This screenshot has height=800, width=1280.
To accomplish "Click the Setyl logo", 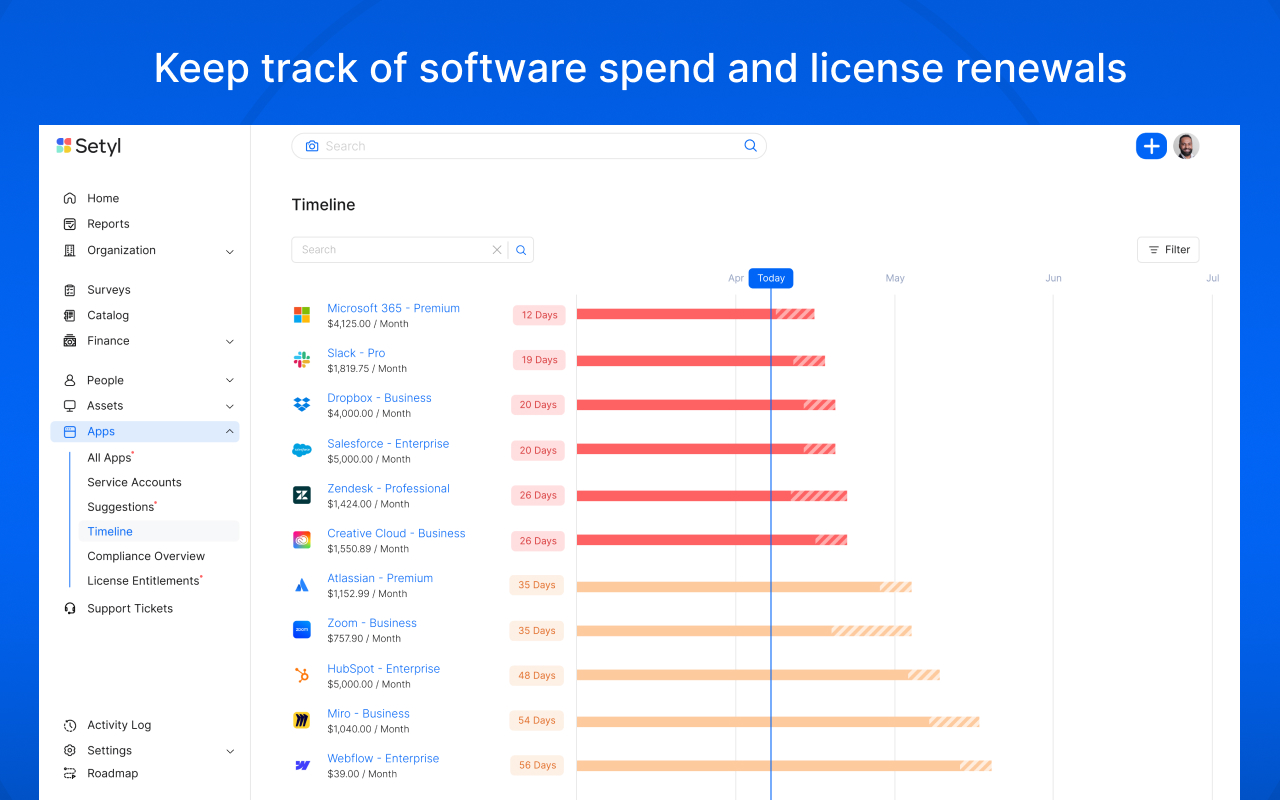I will coord(89,146).
